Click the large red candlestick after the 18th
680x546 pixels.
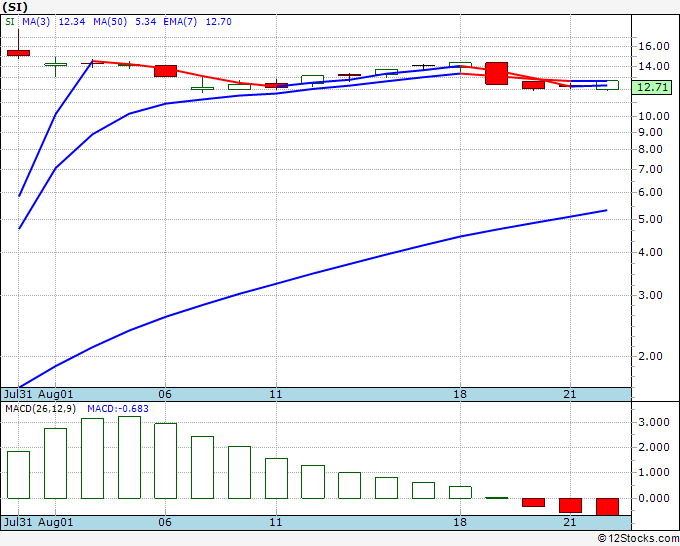tap(497, 73)
